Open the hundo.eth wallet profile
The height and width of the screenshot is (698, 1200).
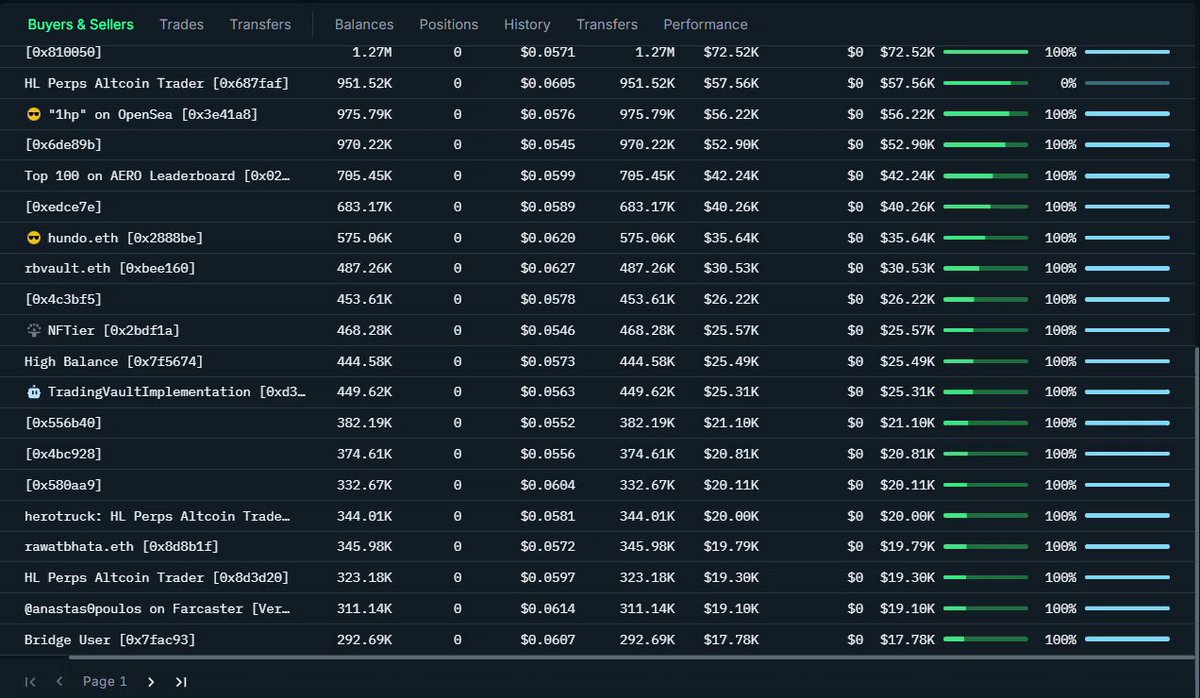(x=125, y=238)
